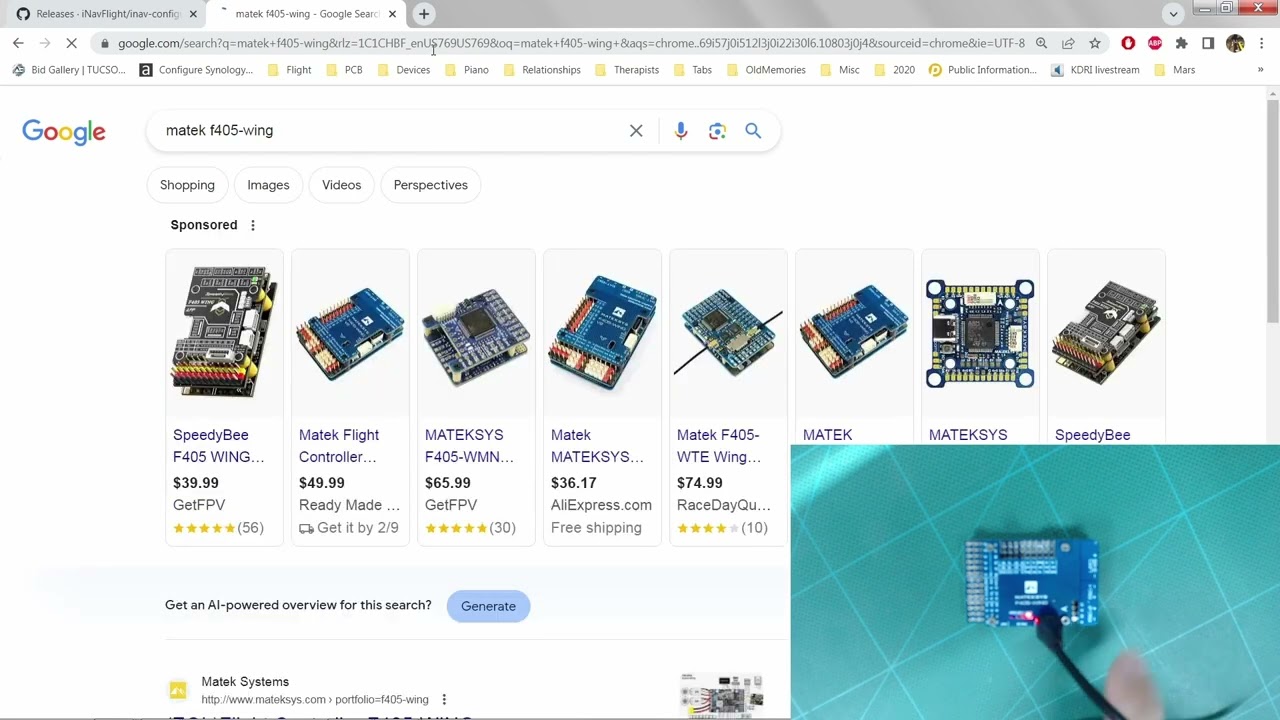Submit search with magnifier icon
Viewport: 1280px width, 720px height.
tap(753, 131)
